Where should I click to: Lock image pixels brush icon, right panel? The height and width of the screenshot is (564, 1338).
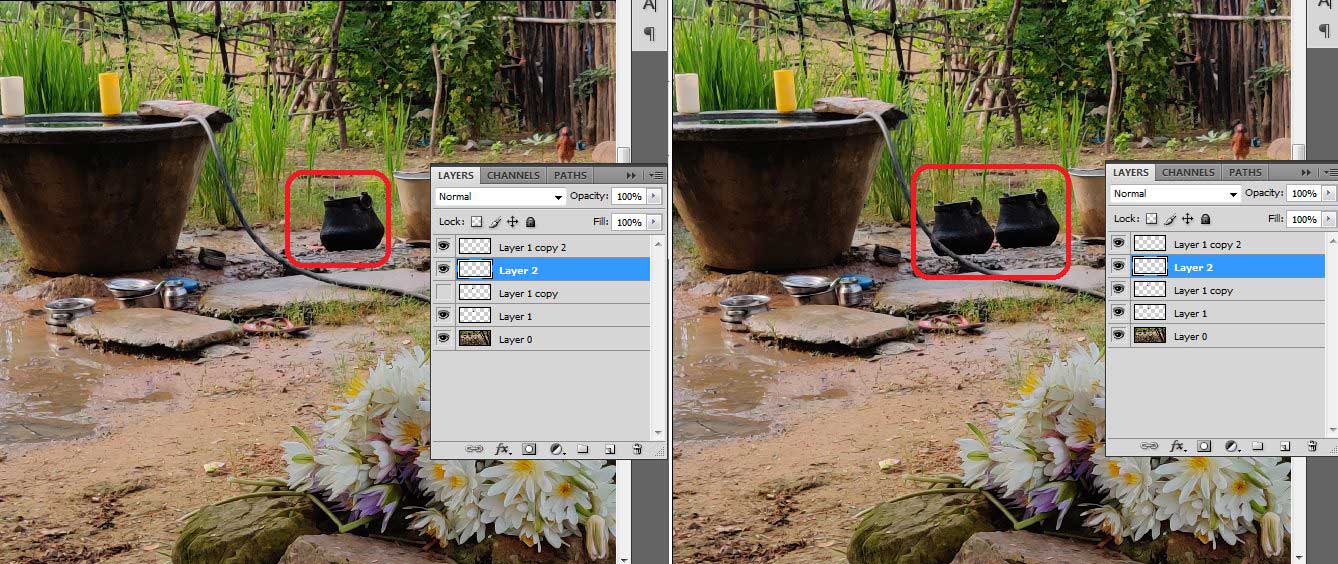click(x=1170, y=219)
